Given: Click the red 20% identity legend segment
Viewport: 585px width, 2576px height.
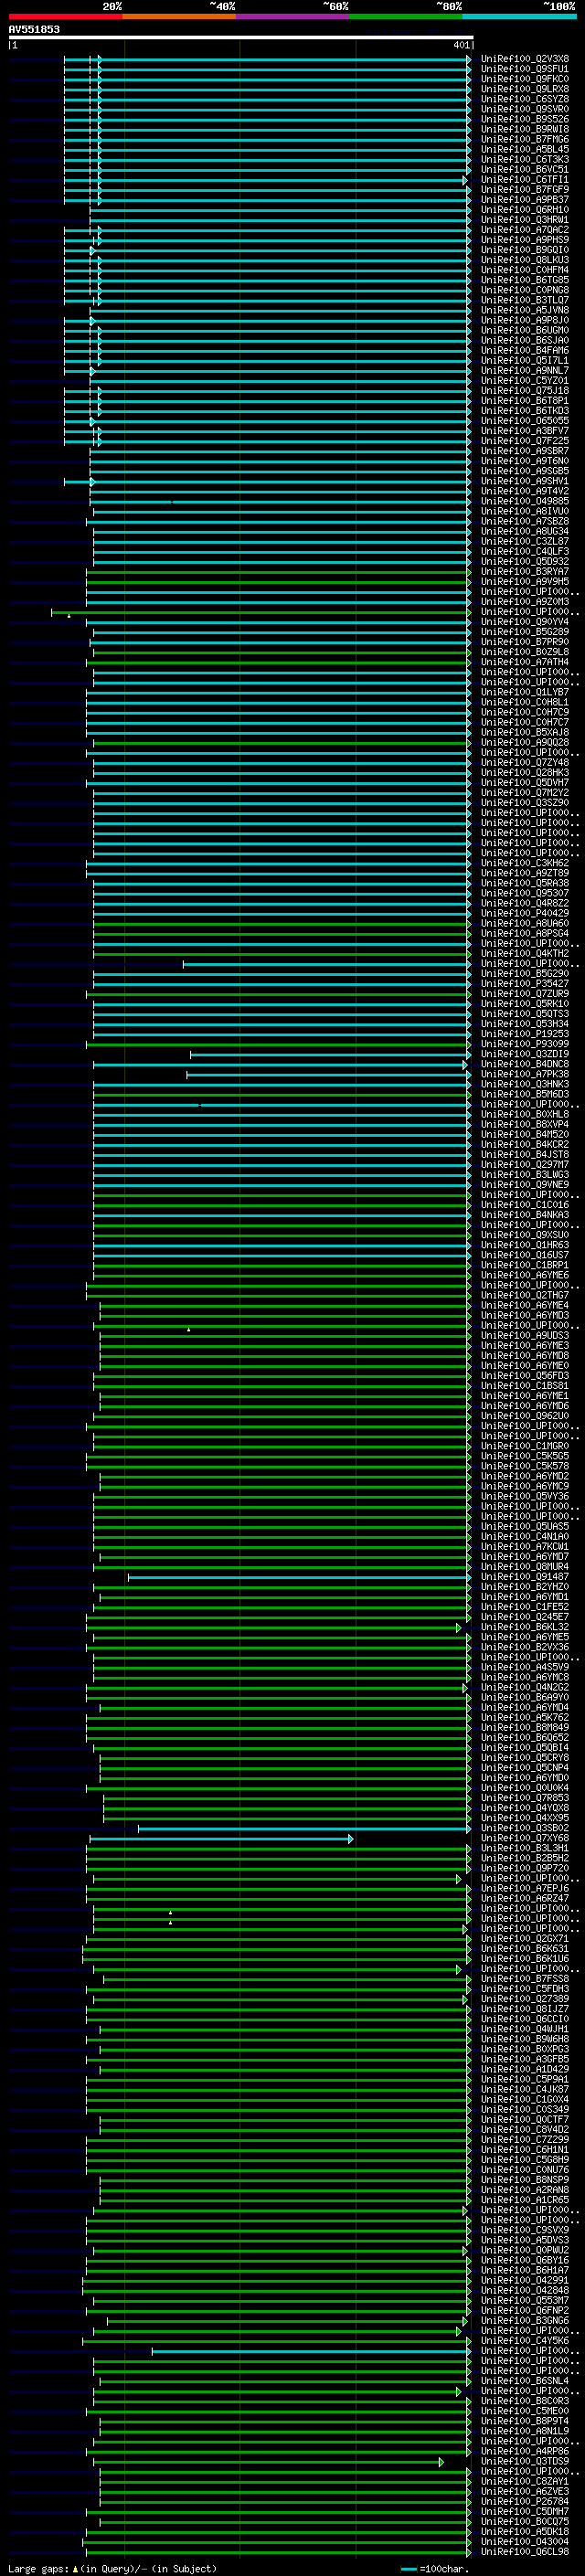Looking at the screenshot, I should coord(65,16).
